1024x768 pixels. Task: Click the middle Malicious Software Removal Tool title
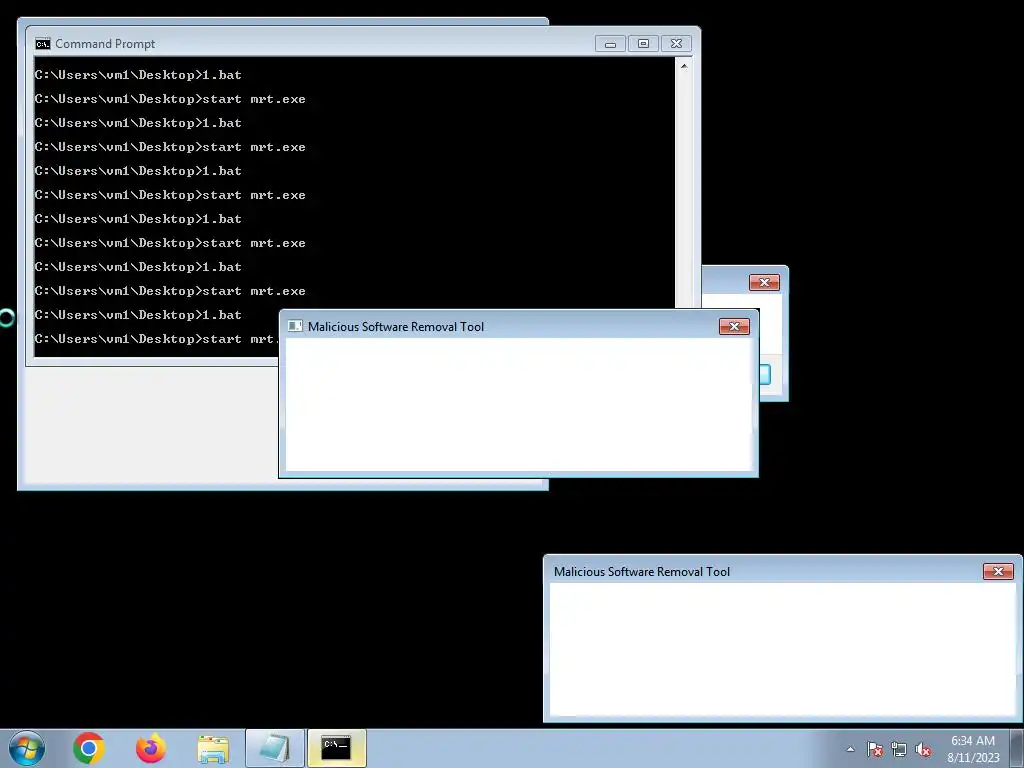pyautogui.click(x=396, y=327)
